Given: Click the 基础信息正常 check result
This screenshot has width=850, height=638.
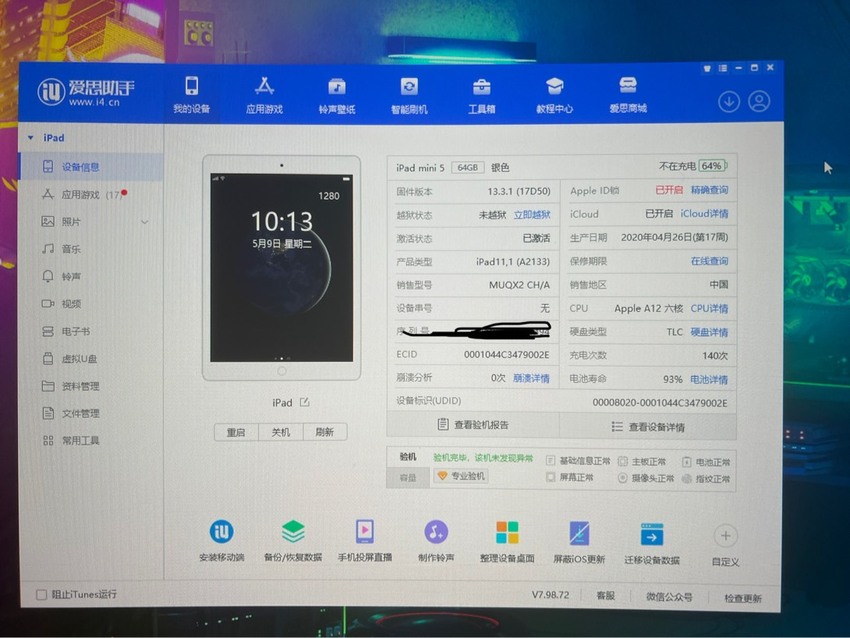Looking at the screenshot, I should pos(578,461).
